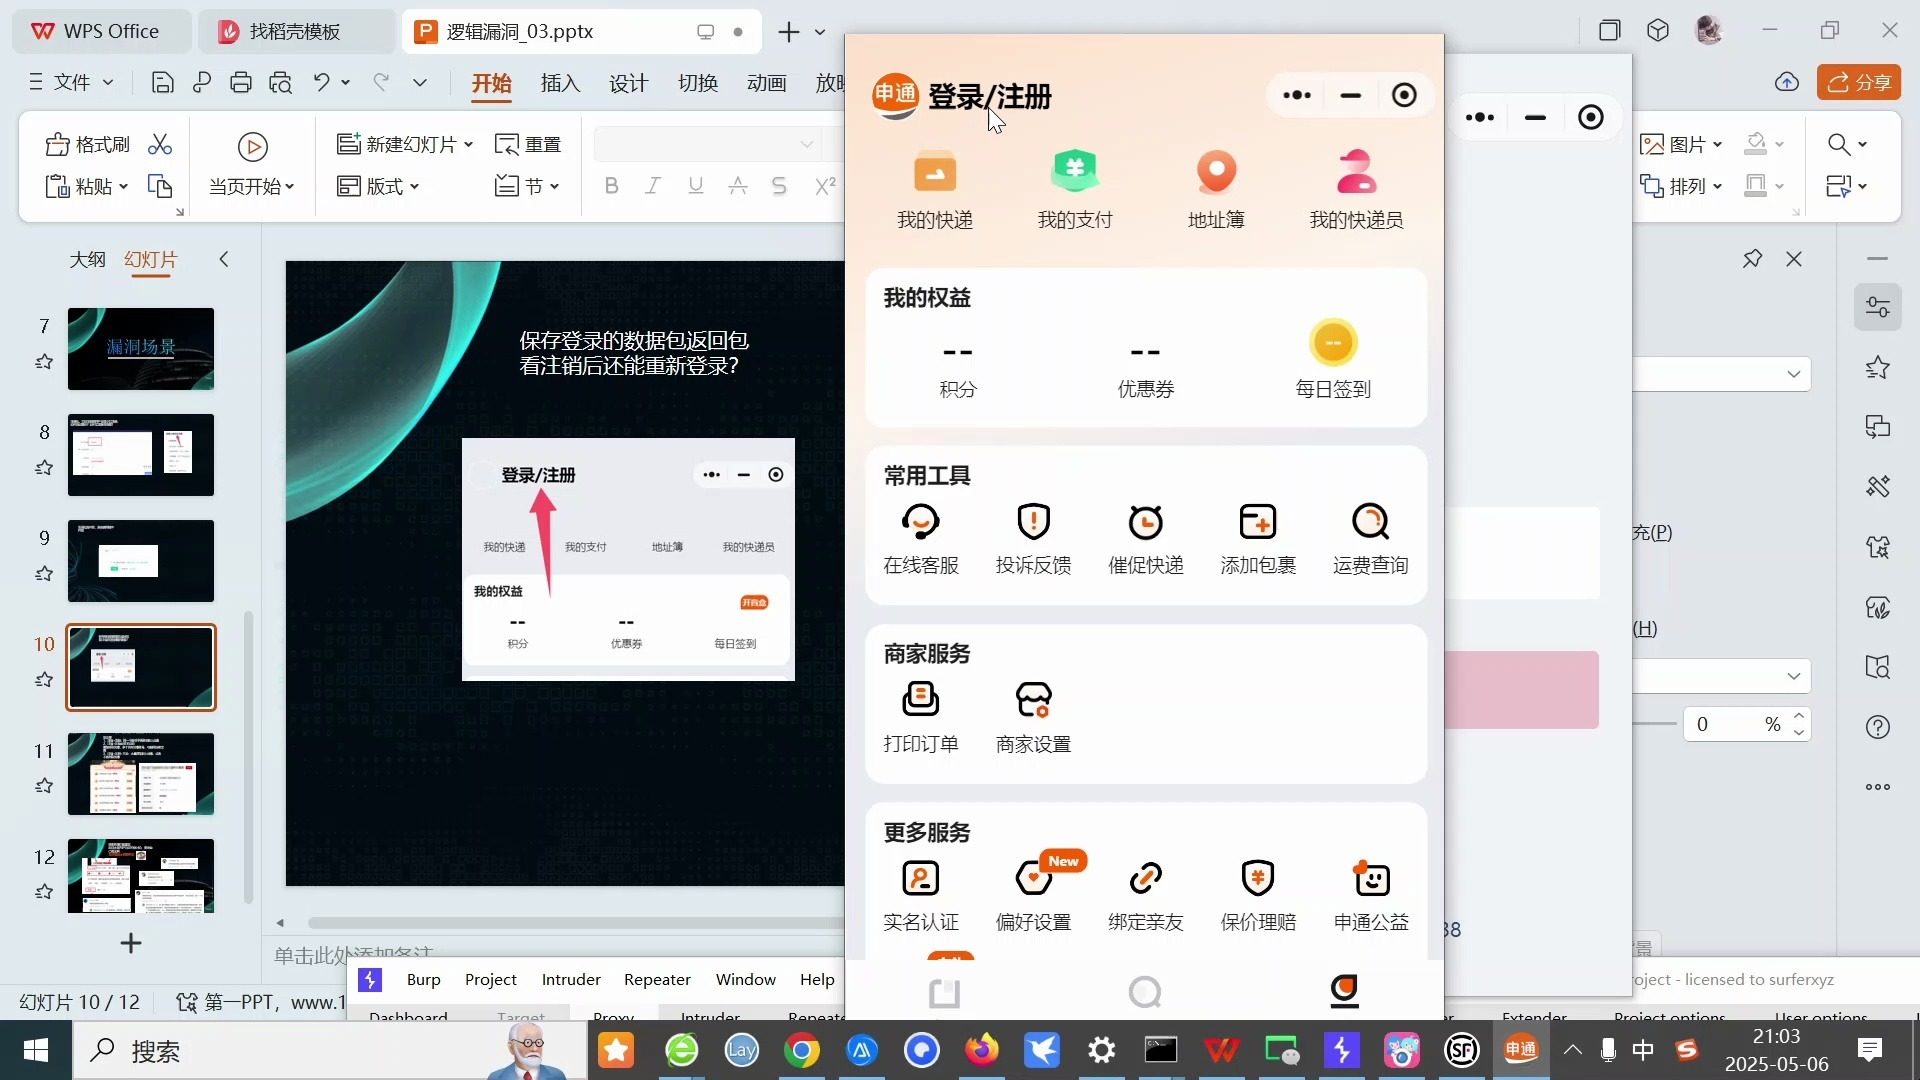Image resolution: width=1920 pixels, height=1080 pixels.
Task: Click the pink color fill swatch
Action: 1521,690
